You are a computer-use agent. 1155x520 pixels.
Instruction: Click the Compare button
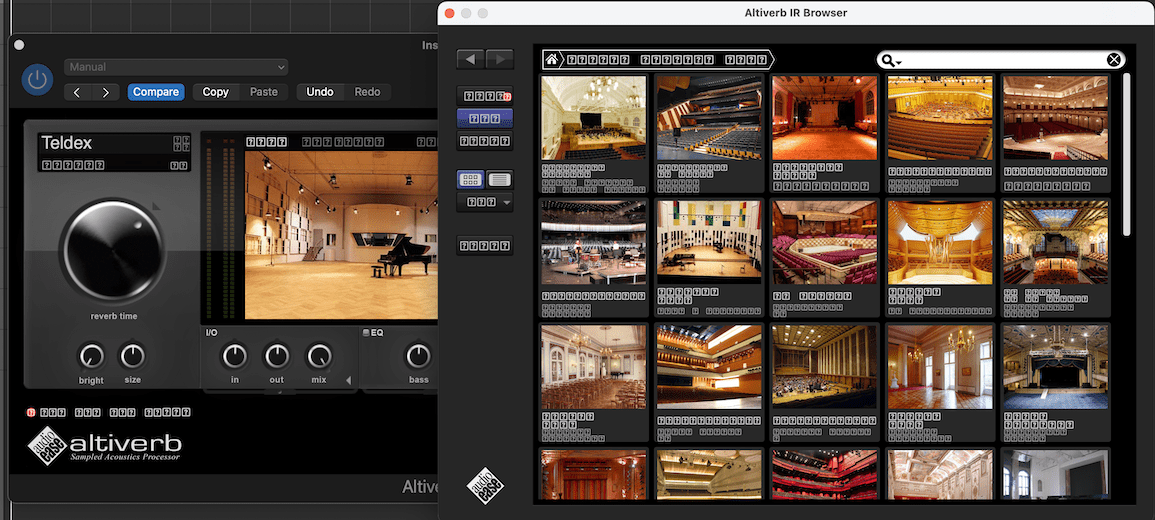(155, 92)
